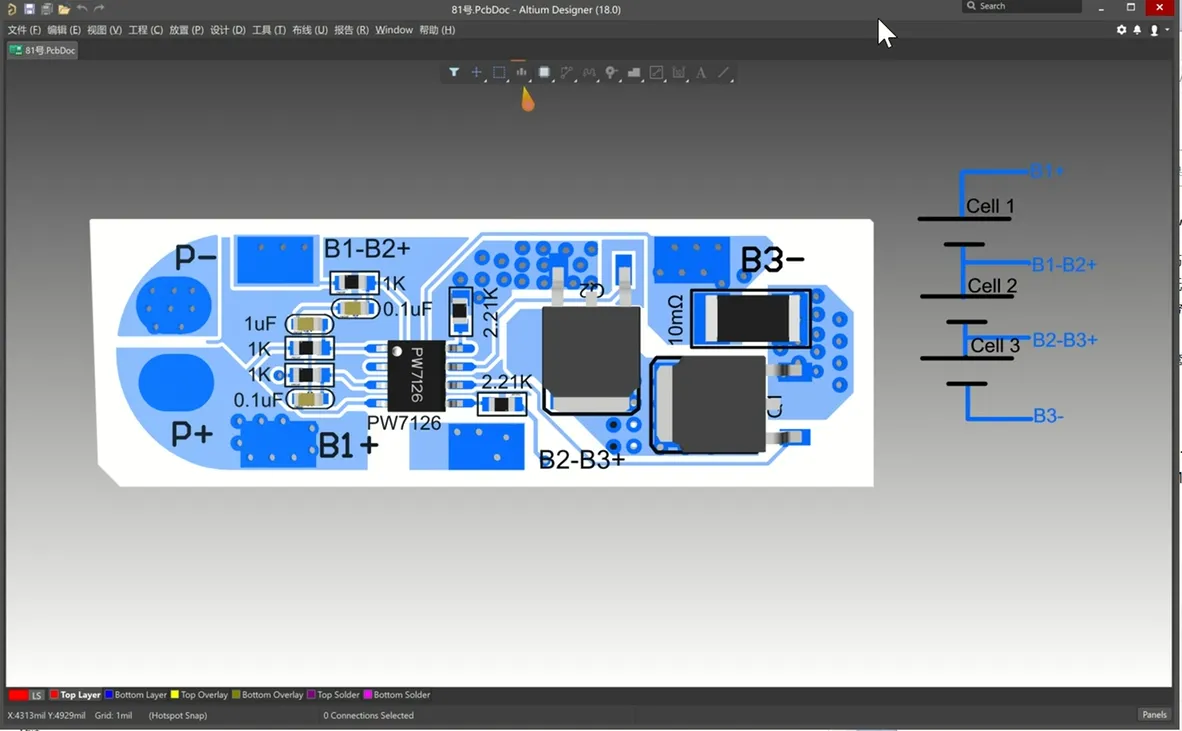Select the place line tool

click(723, 72)
